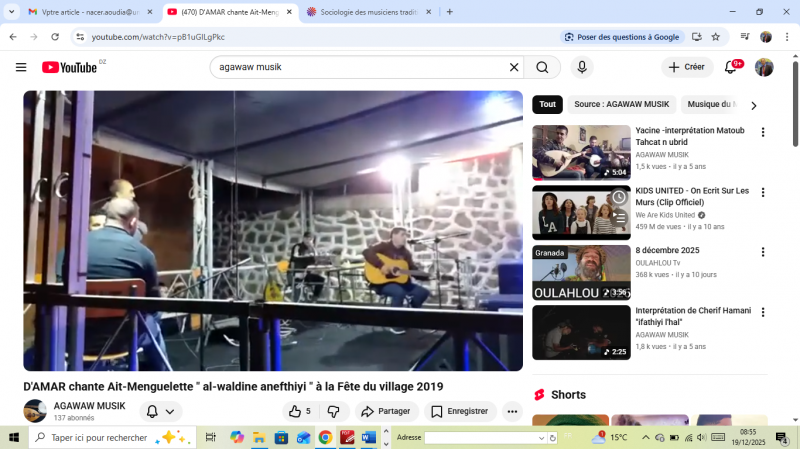Bookmark this page with the star icon
Image resolution: width=800 pixels, height=449 pixels.
click(x=716, y=37)
